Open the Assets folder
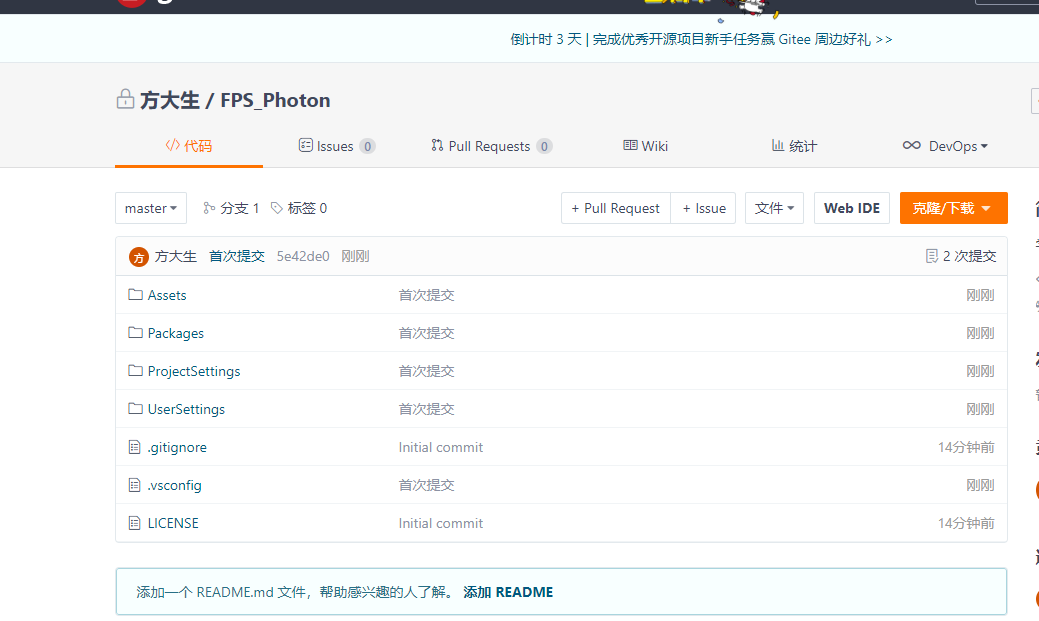This screenshot has height=621, width=1039. click(167, 295)
